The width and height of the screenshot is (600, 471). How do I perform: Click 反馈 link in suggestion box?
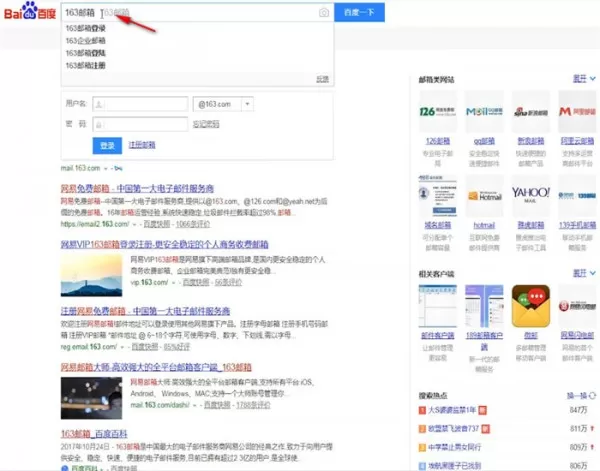click(x=323, y=79)
